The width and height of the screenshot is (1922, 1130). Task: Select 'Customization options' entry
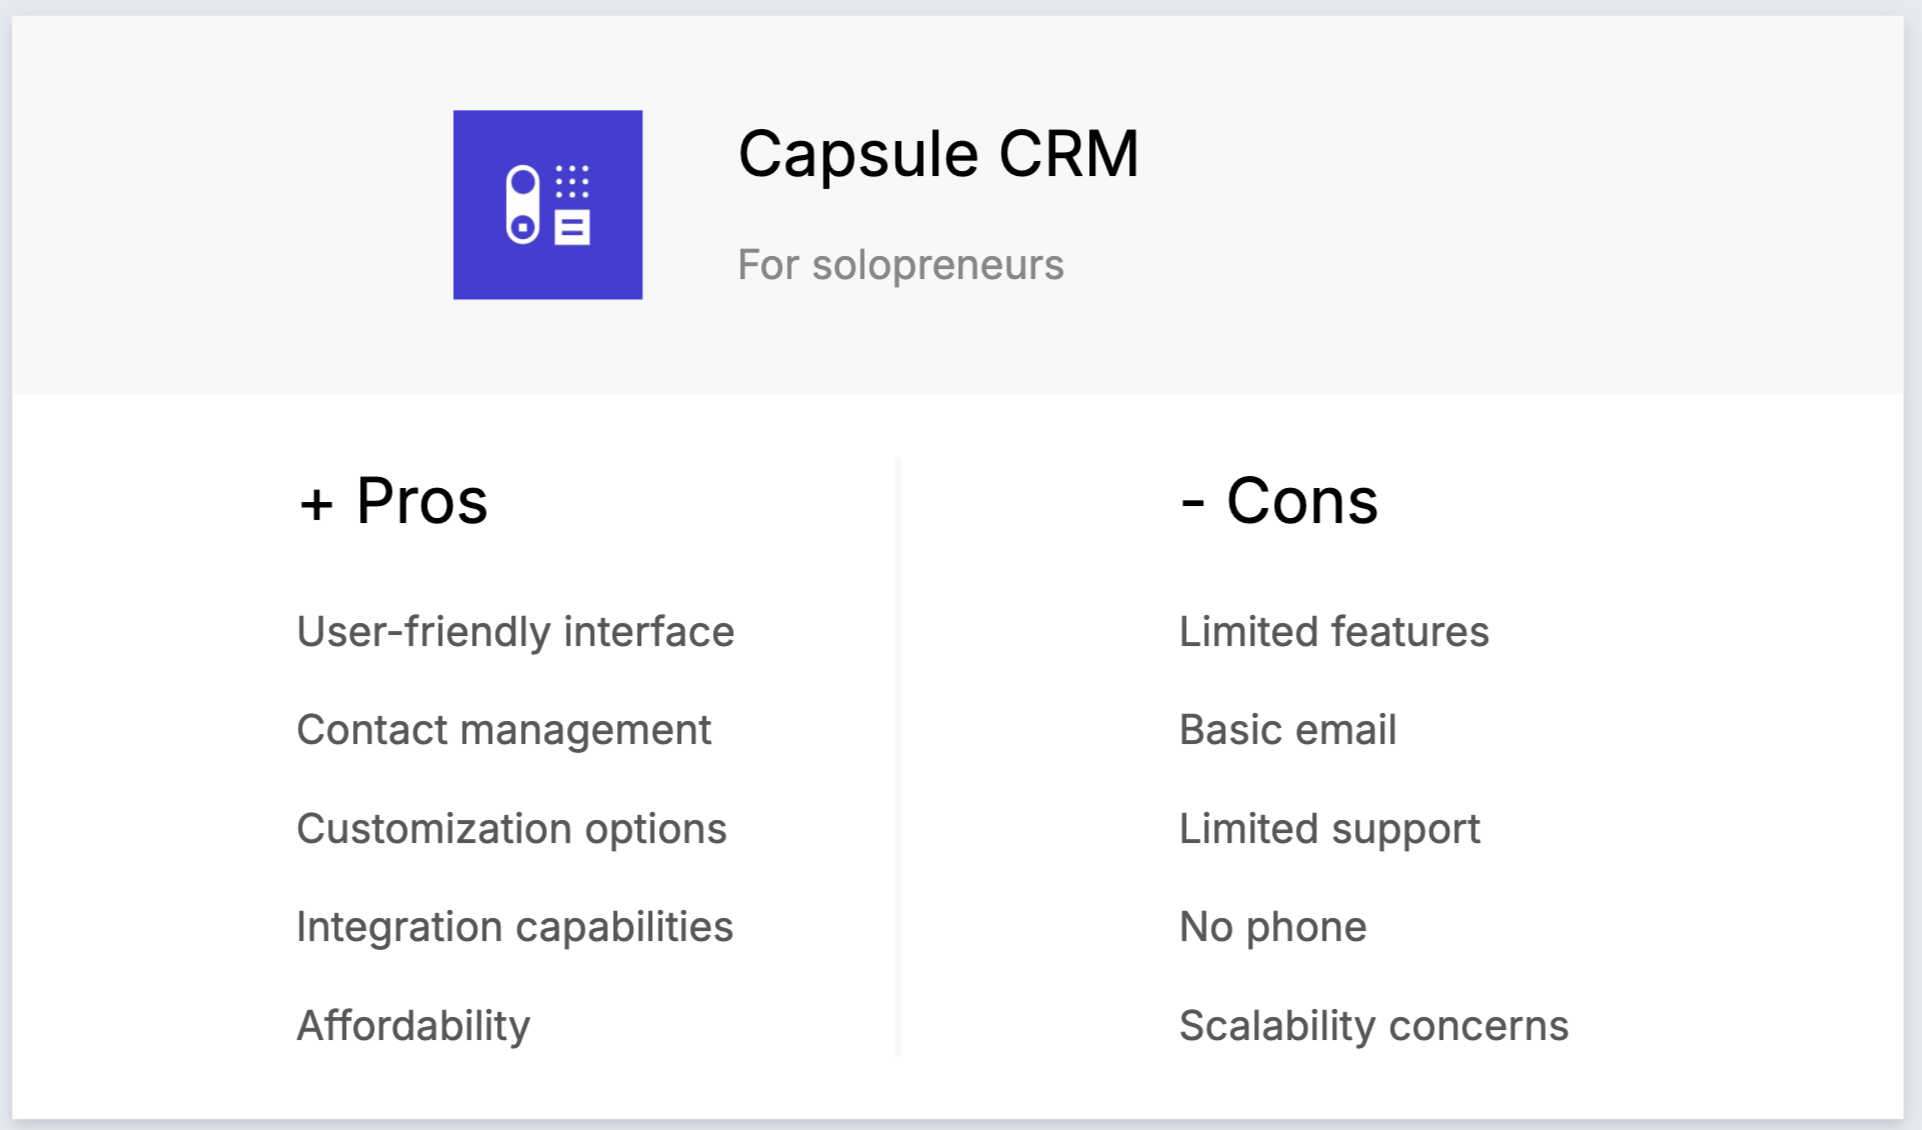[511, 829]
